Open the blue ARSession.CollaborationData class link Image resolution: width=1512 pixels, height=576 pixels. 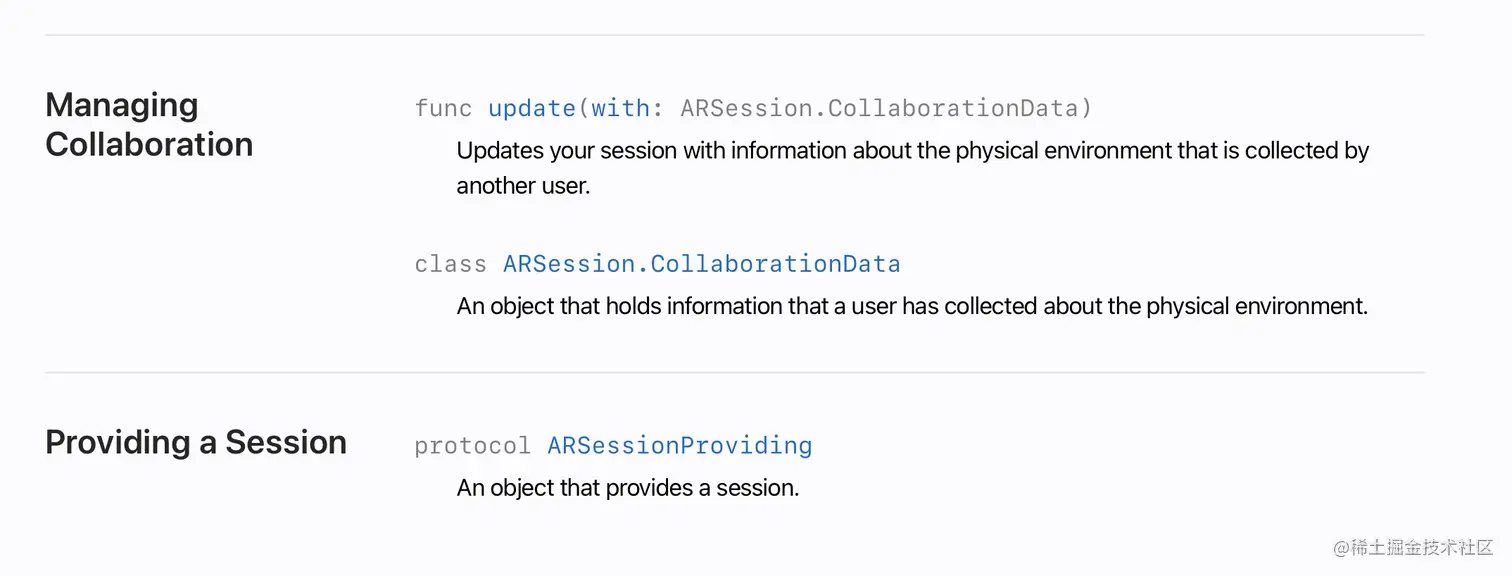701,264
